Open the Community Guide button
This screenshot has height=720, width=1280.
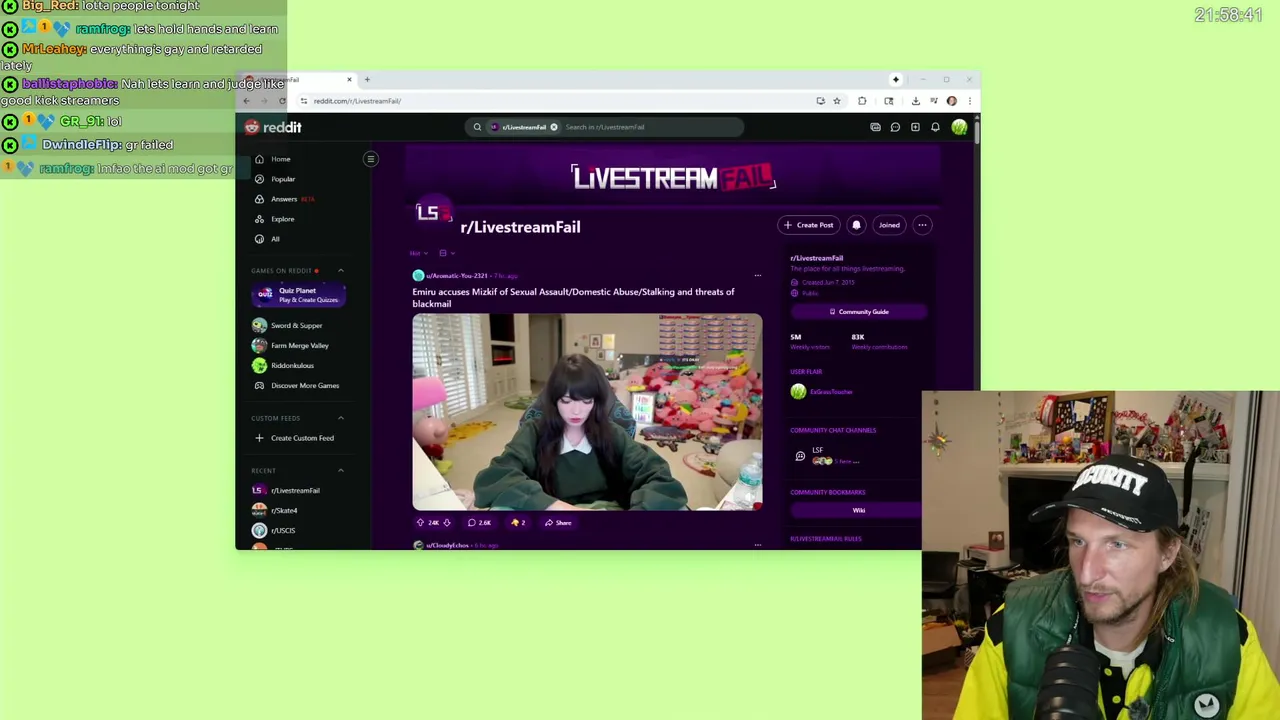pos(858,312)
